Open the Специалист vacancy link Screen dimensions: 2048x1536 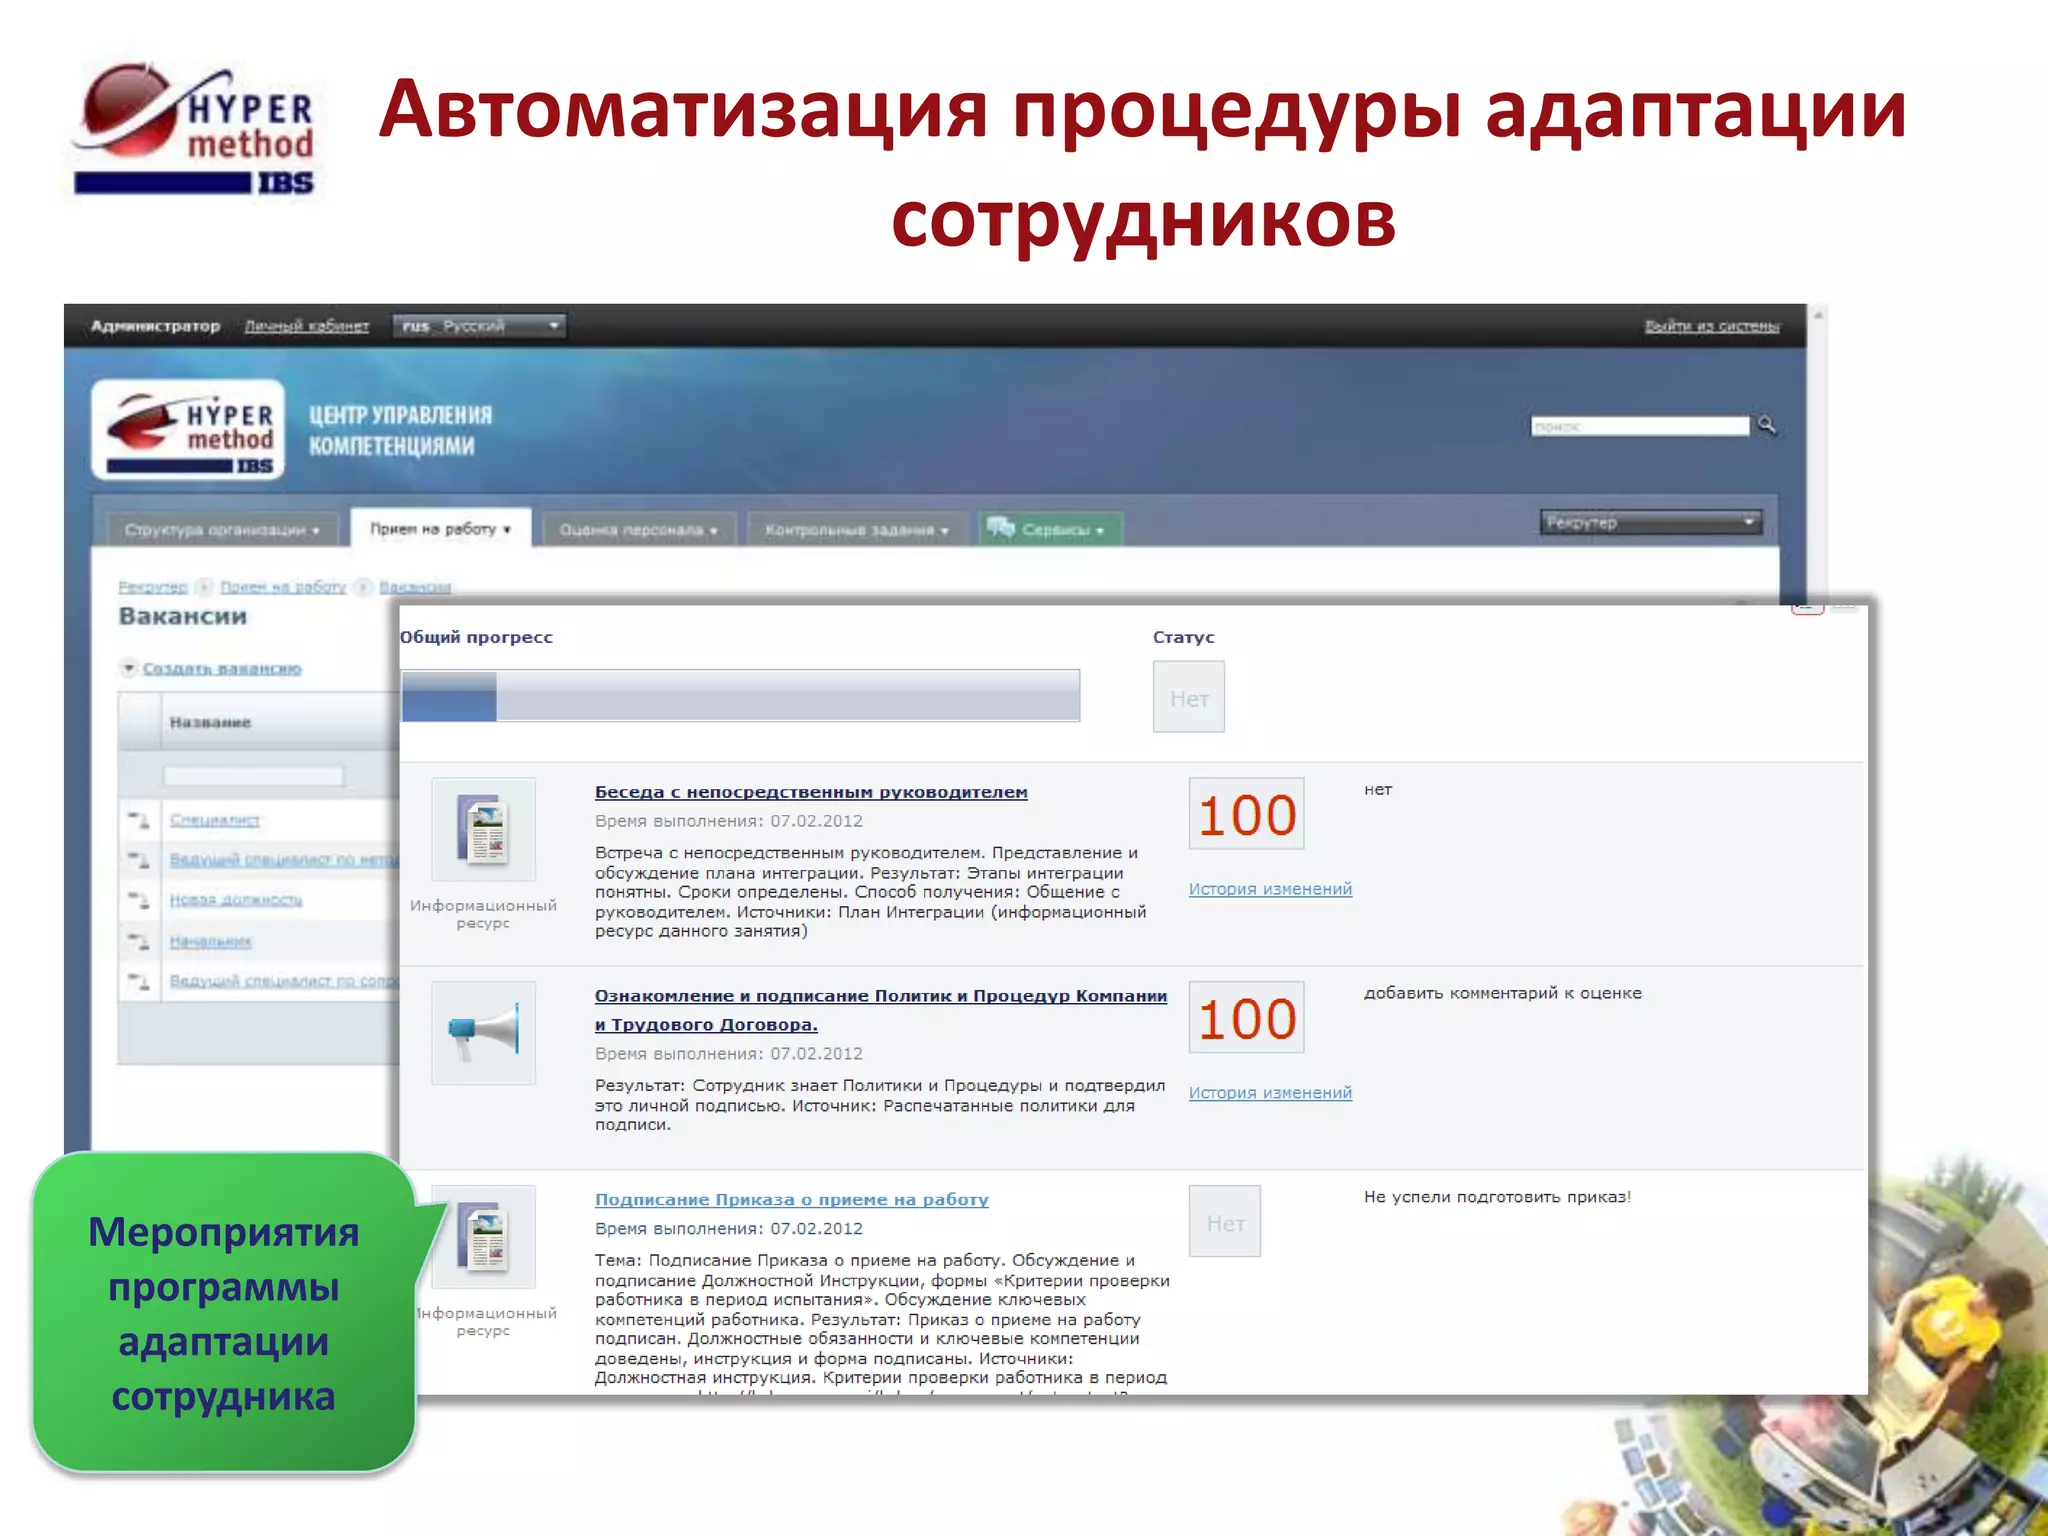click(215, 820)
